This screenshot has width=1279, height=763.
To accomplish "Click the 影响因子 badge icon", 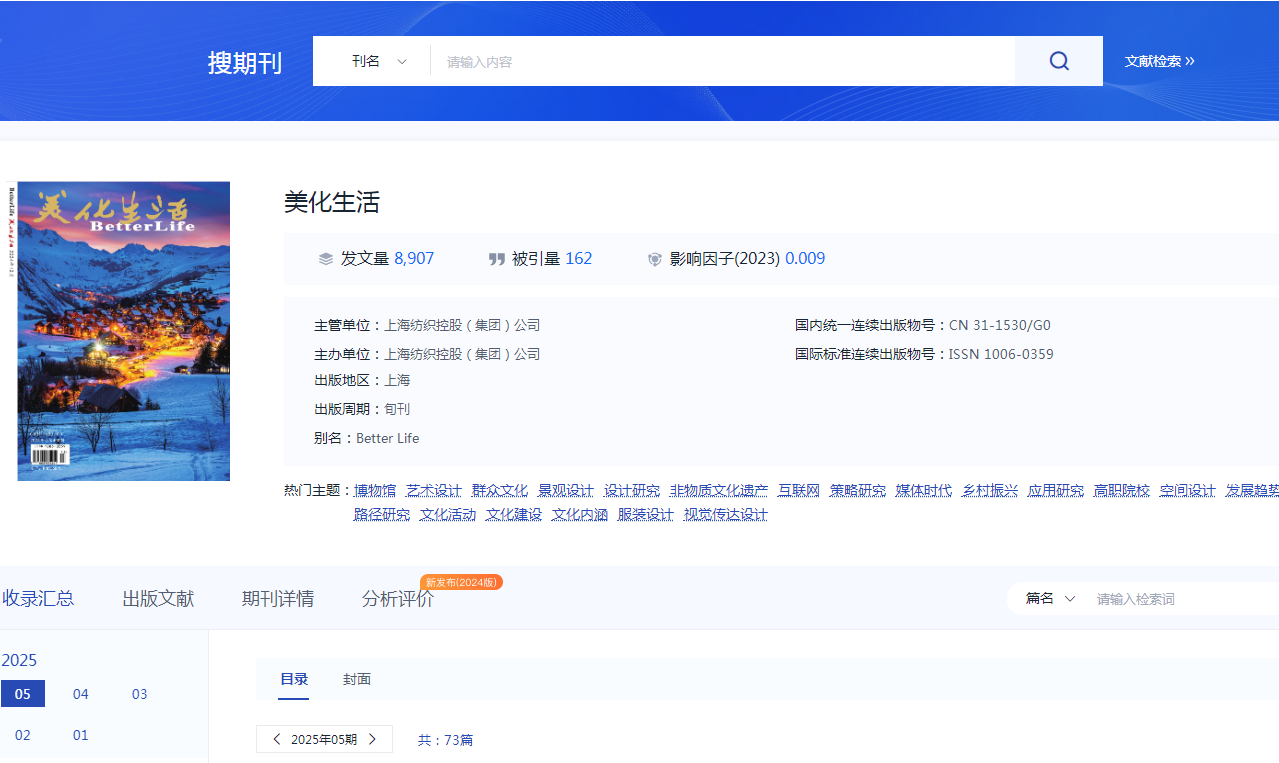I will point(655,259).
